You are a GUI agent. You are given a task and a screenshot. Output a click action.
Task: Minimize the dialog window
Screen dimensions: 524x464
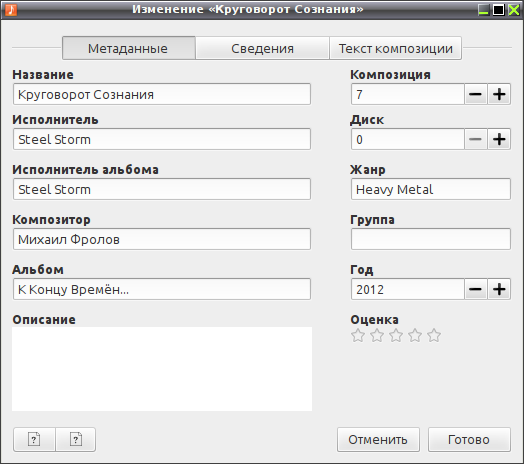483,10
